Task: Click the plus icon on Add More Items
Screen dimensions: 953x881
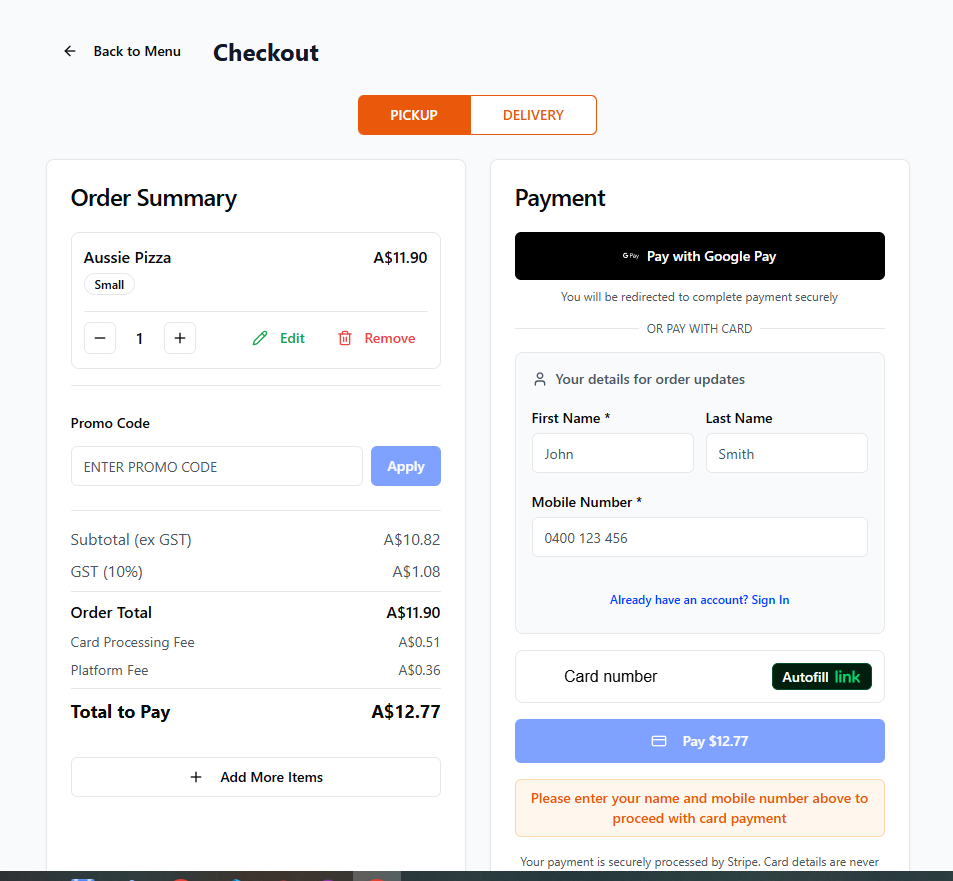Action: coord(196,777)
